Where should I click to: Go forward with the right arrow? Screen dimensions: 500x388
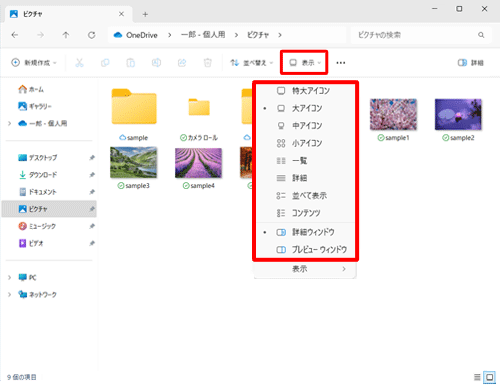pos(40,35)
